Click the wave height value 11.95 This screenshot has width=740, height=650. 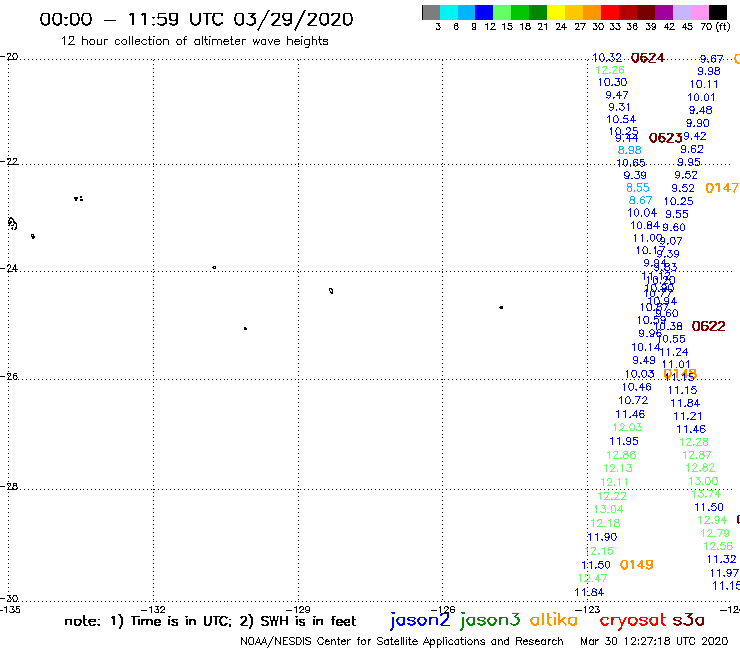coord(624,441)
